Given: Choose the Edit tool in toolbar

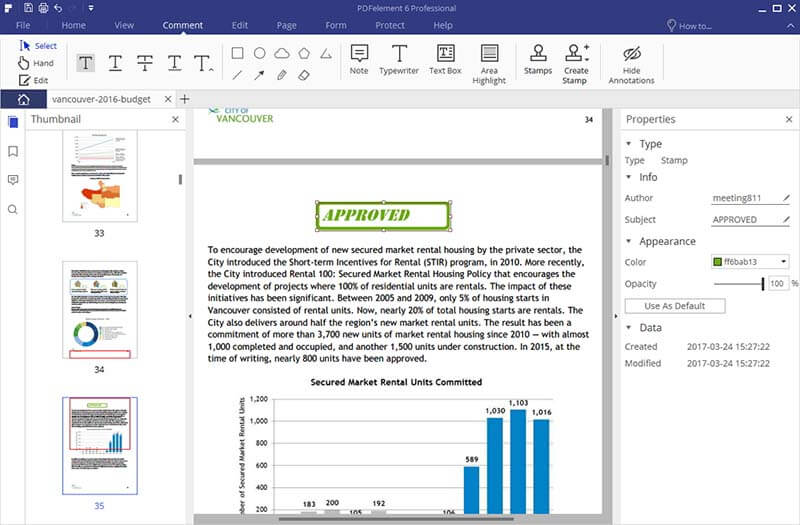Looking at the screenshot, I should 33,80.
